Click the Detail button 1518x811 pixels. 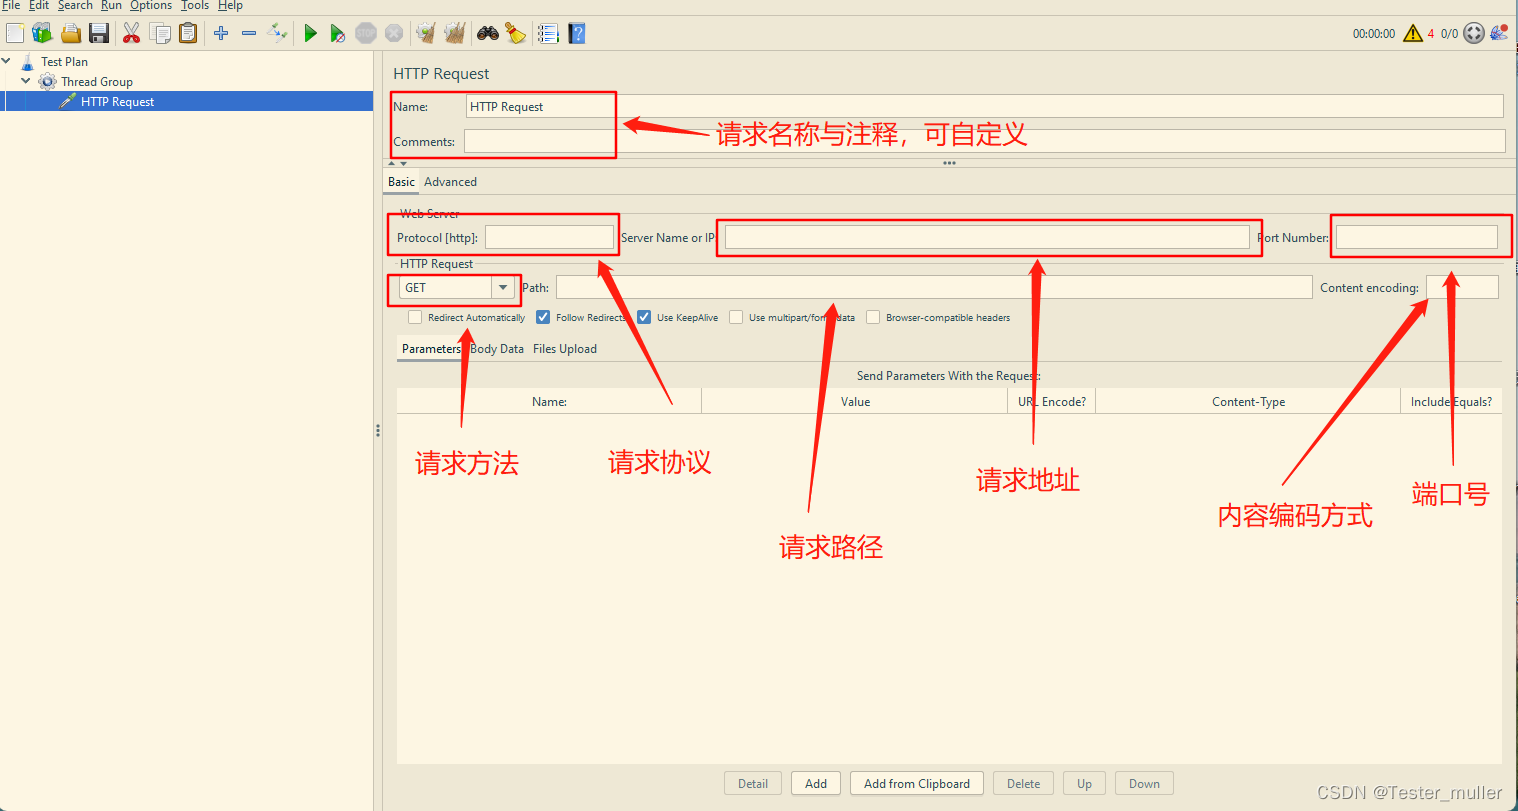point(753,784)
